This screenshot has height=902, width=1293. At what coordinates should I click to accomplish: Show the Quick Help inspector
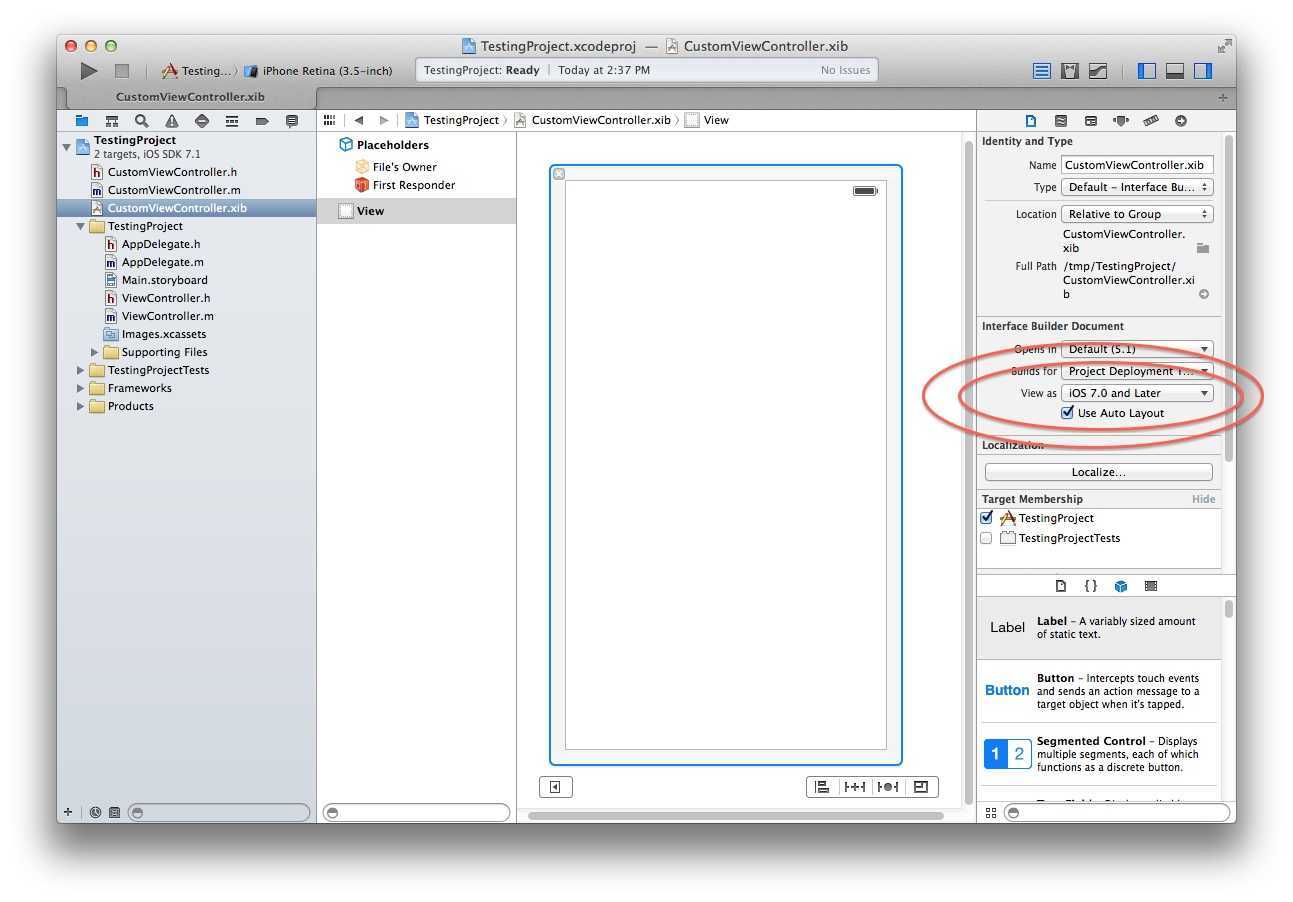pos(1061,120)
